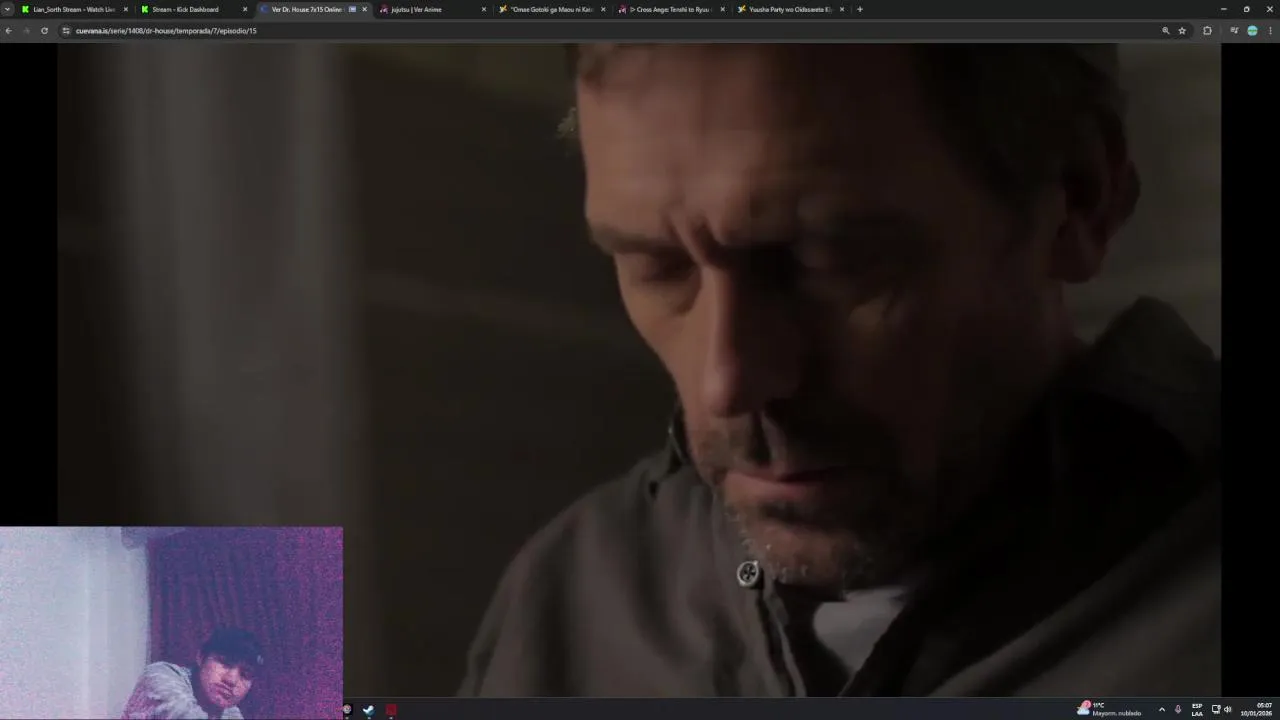Open the weather widget showing 11°C
The width and height of the screenshot is (1280, 720).
coord(1109,709)
